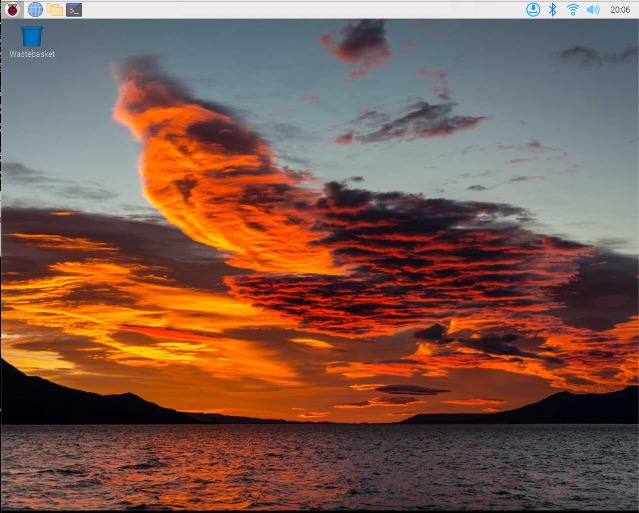Open the Wi-Fi network list
639x513 pixels.
coord(573,9)
